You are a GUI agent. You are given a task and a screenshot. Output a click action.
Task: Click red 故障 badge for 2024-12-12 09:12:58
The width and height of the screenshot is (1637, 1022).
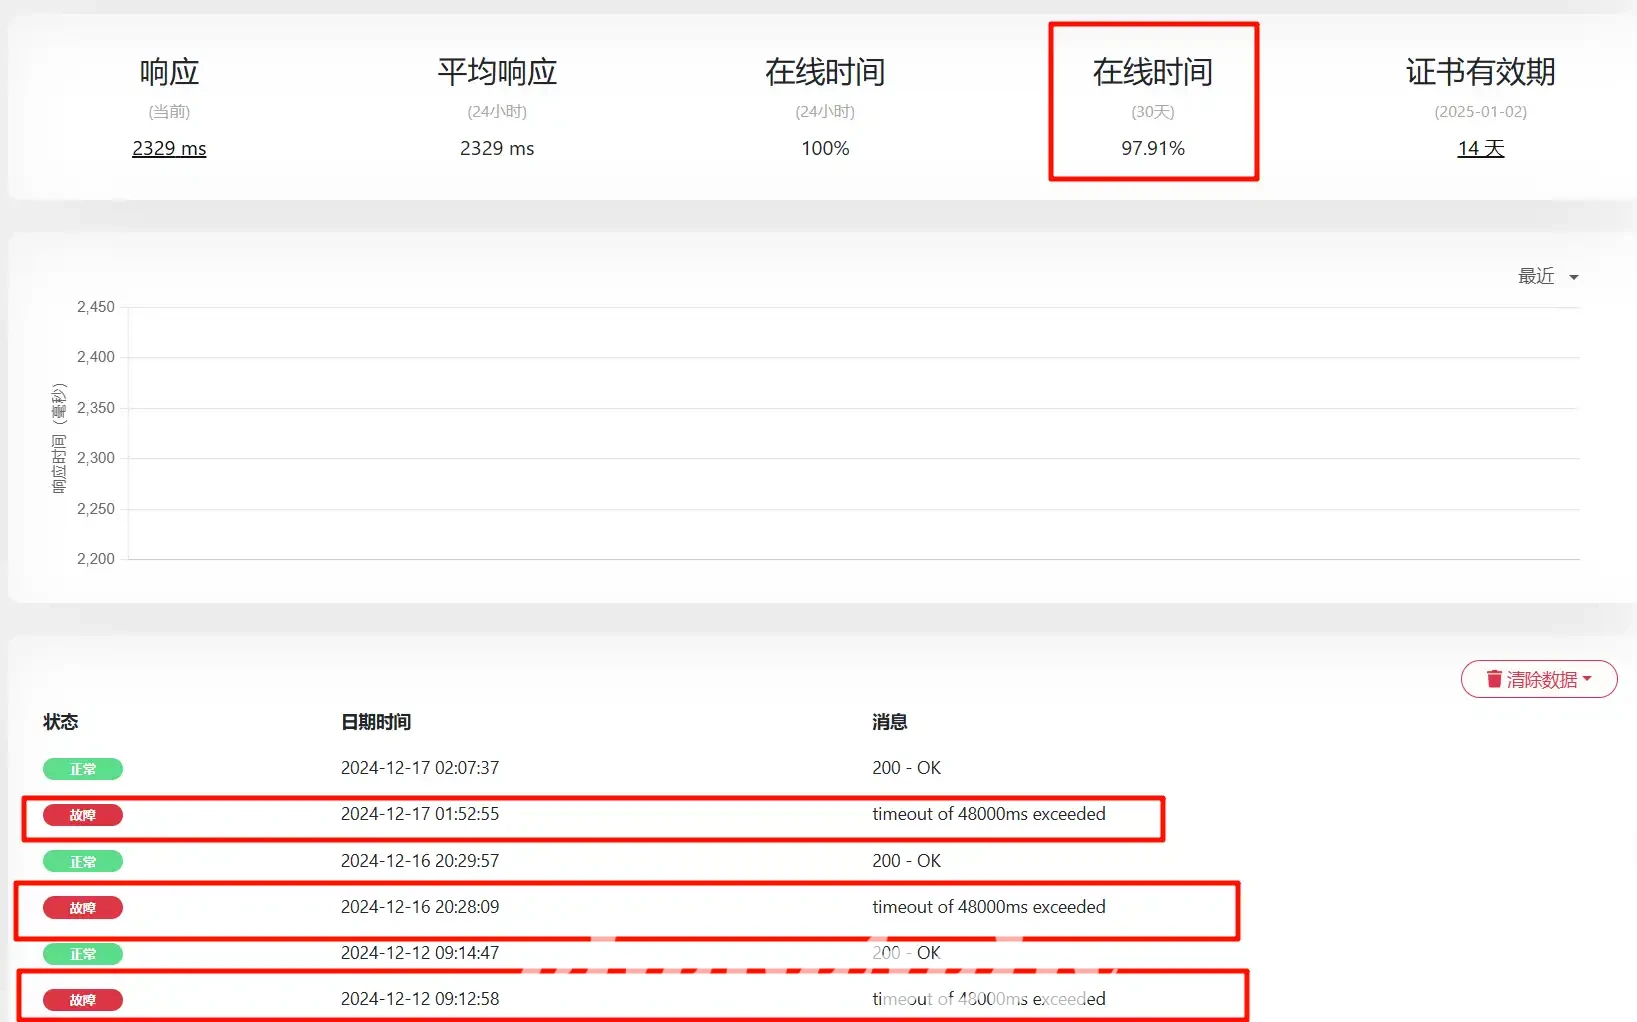pyautogui.click(x=83, y=1000)
